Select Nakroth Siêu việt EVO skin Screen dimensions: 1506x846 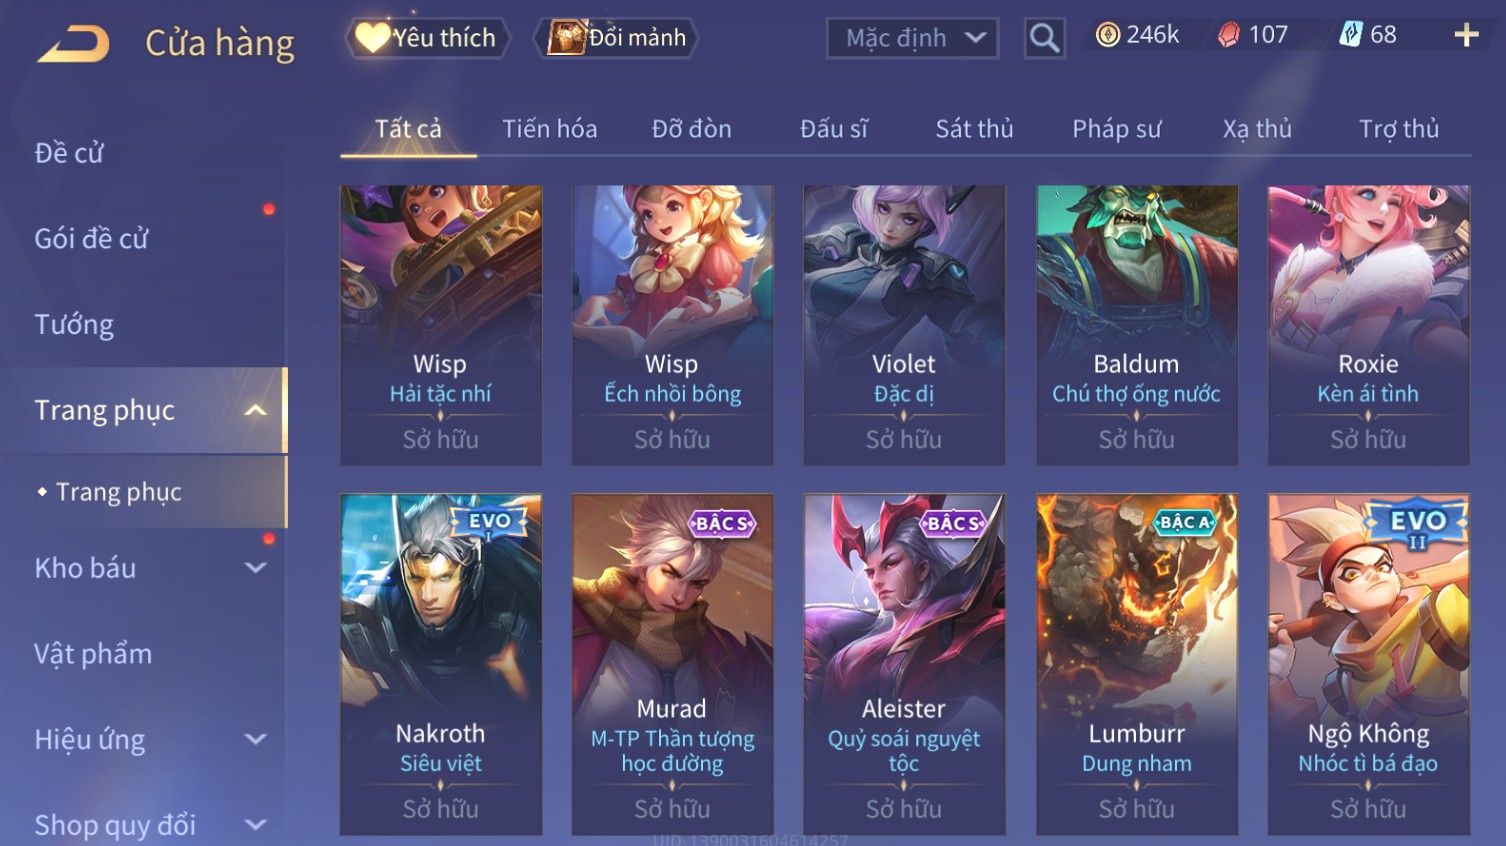(441, 664)
